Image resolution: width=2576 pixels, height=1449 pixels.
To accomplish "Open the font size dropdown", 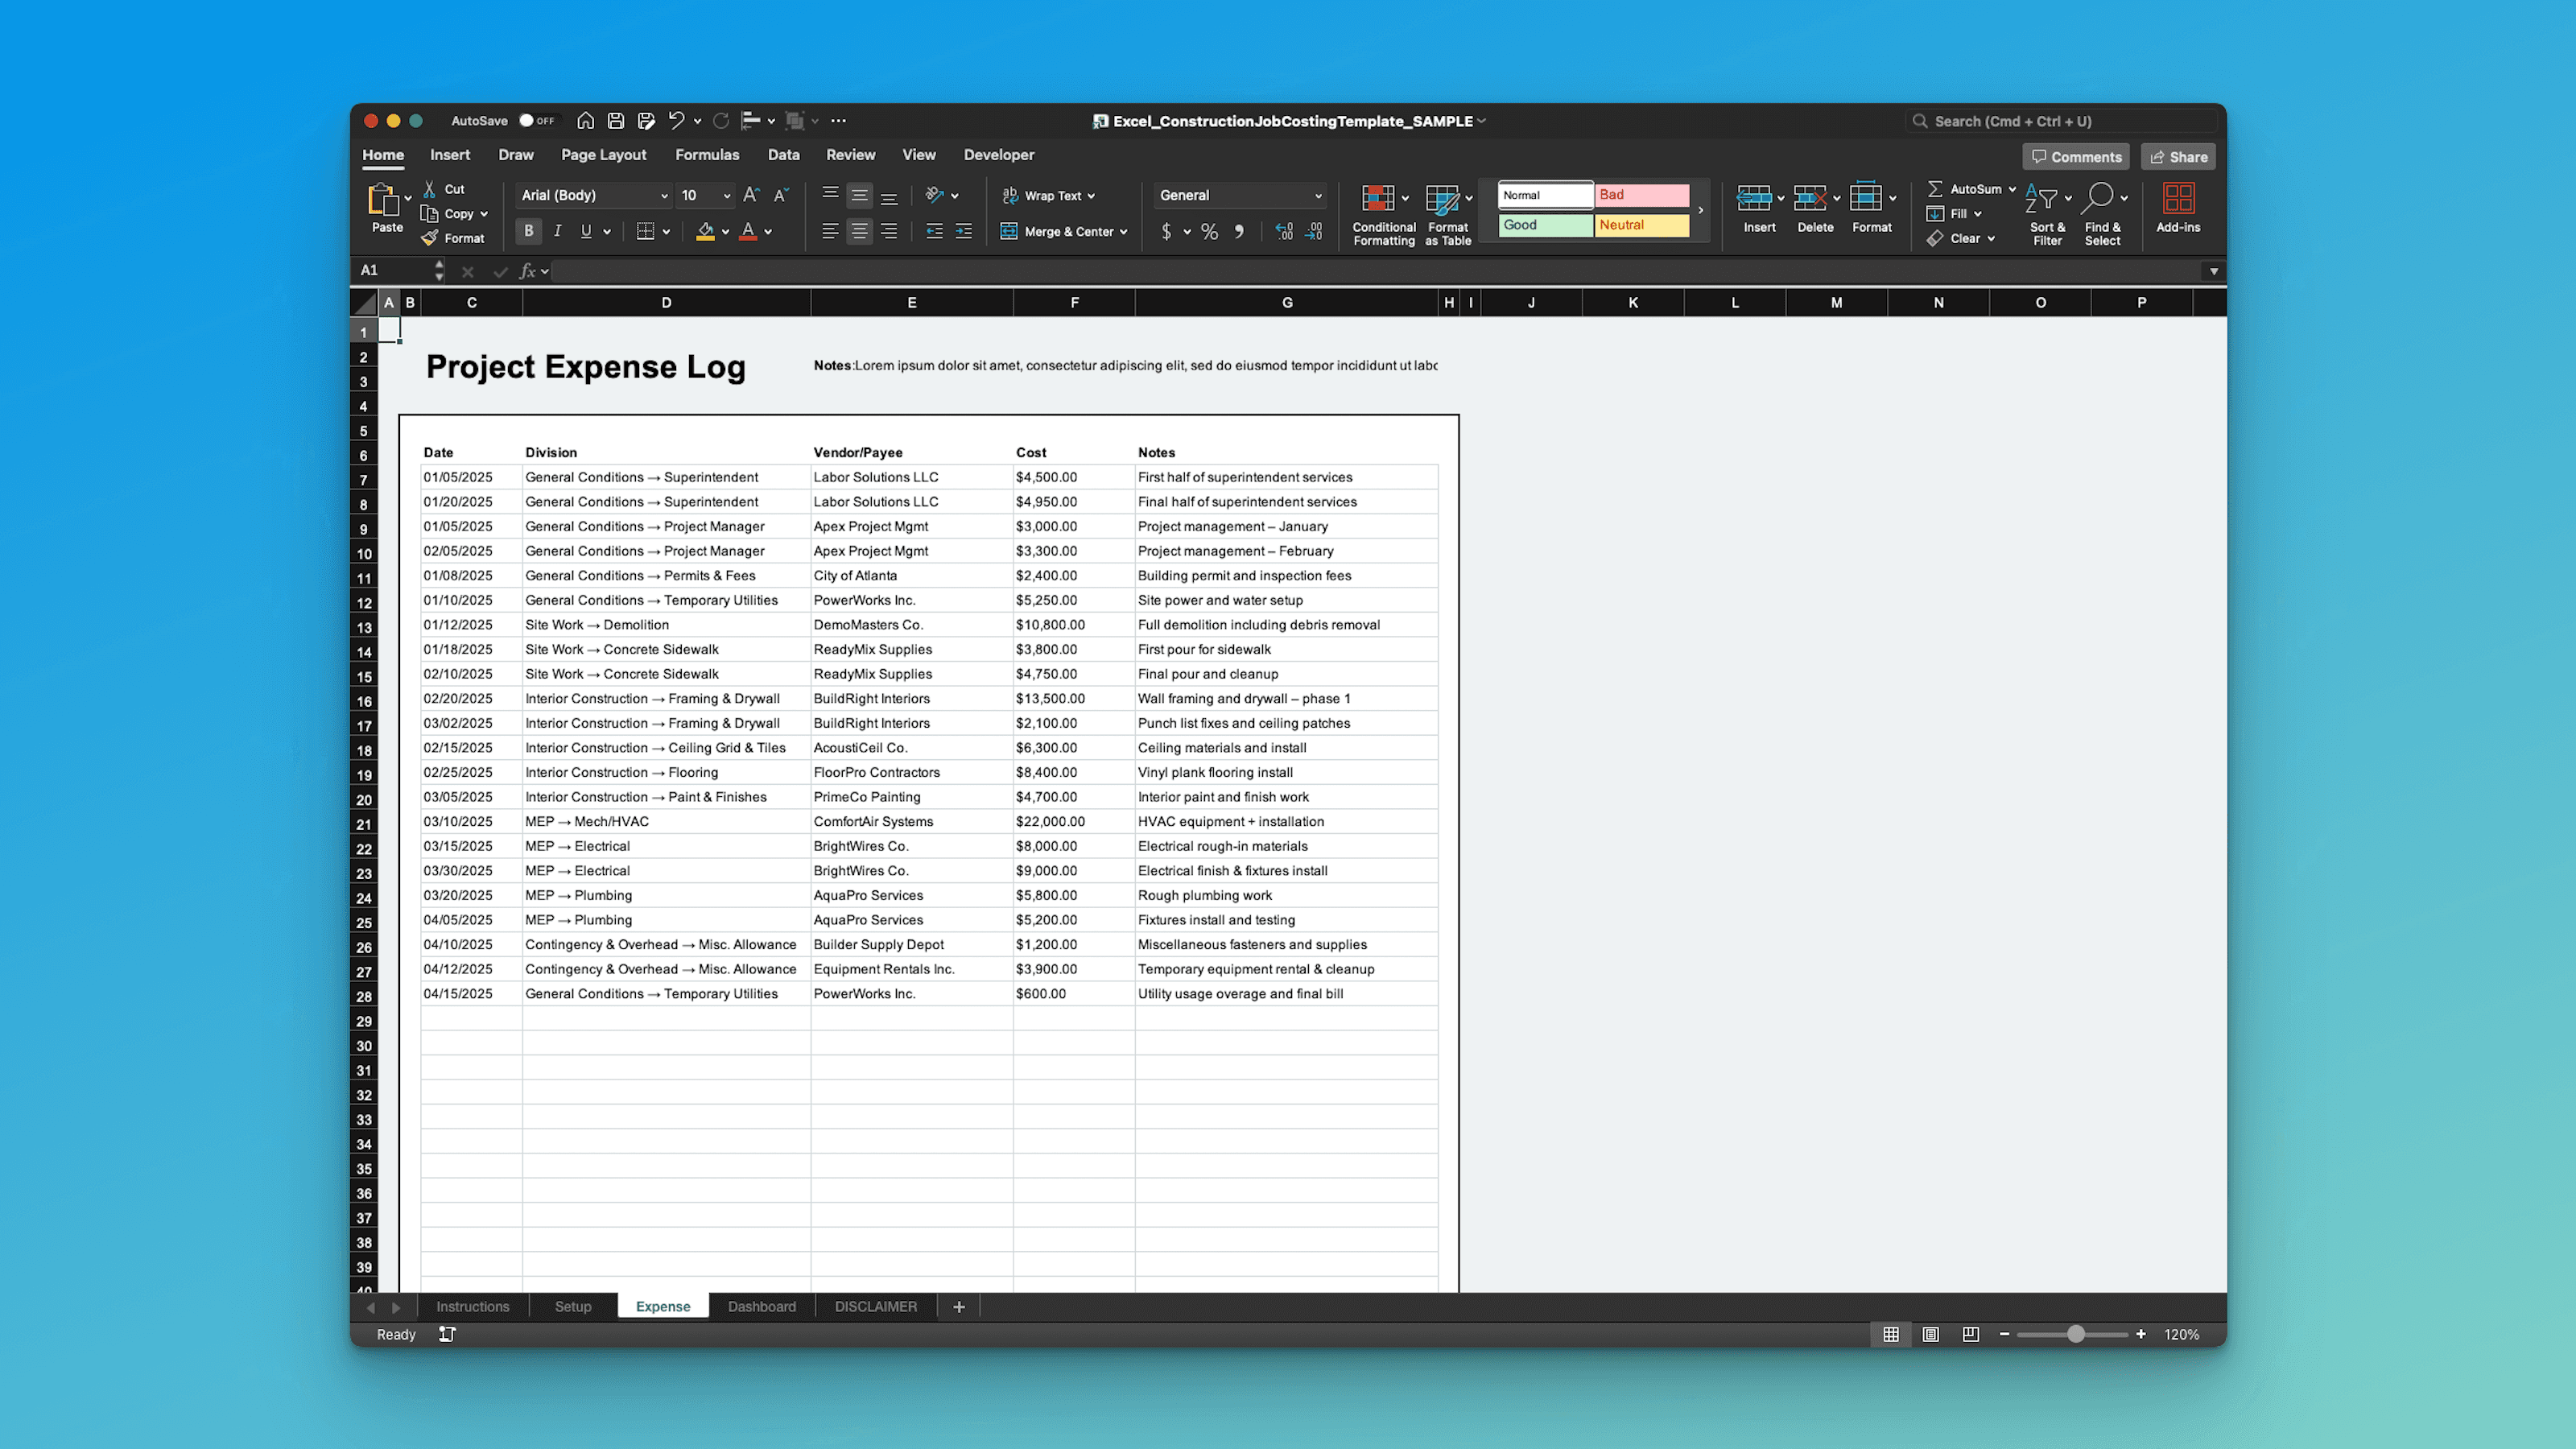I will [x=725, y=195].
